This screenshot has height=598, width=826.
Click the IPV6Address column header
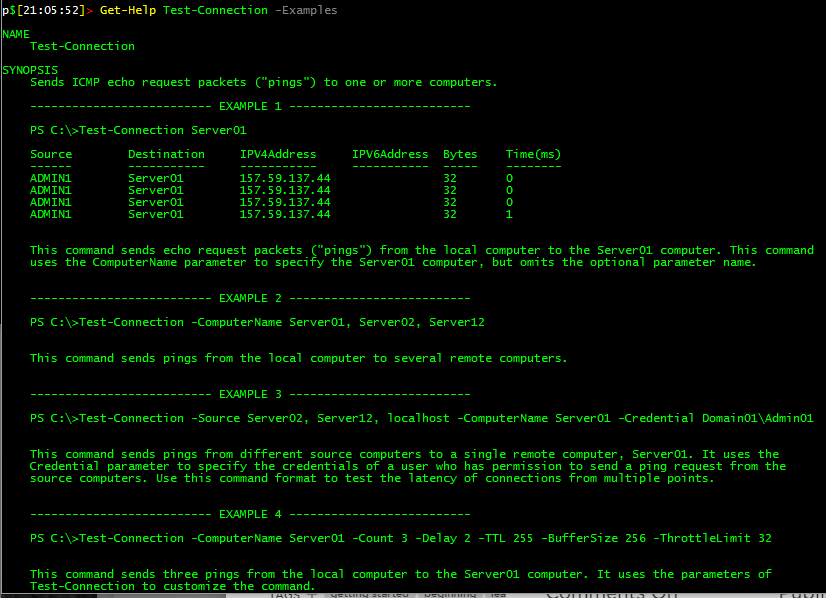(x=390, y=154)
